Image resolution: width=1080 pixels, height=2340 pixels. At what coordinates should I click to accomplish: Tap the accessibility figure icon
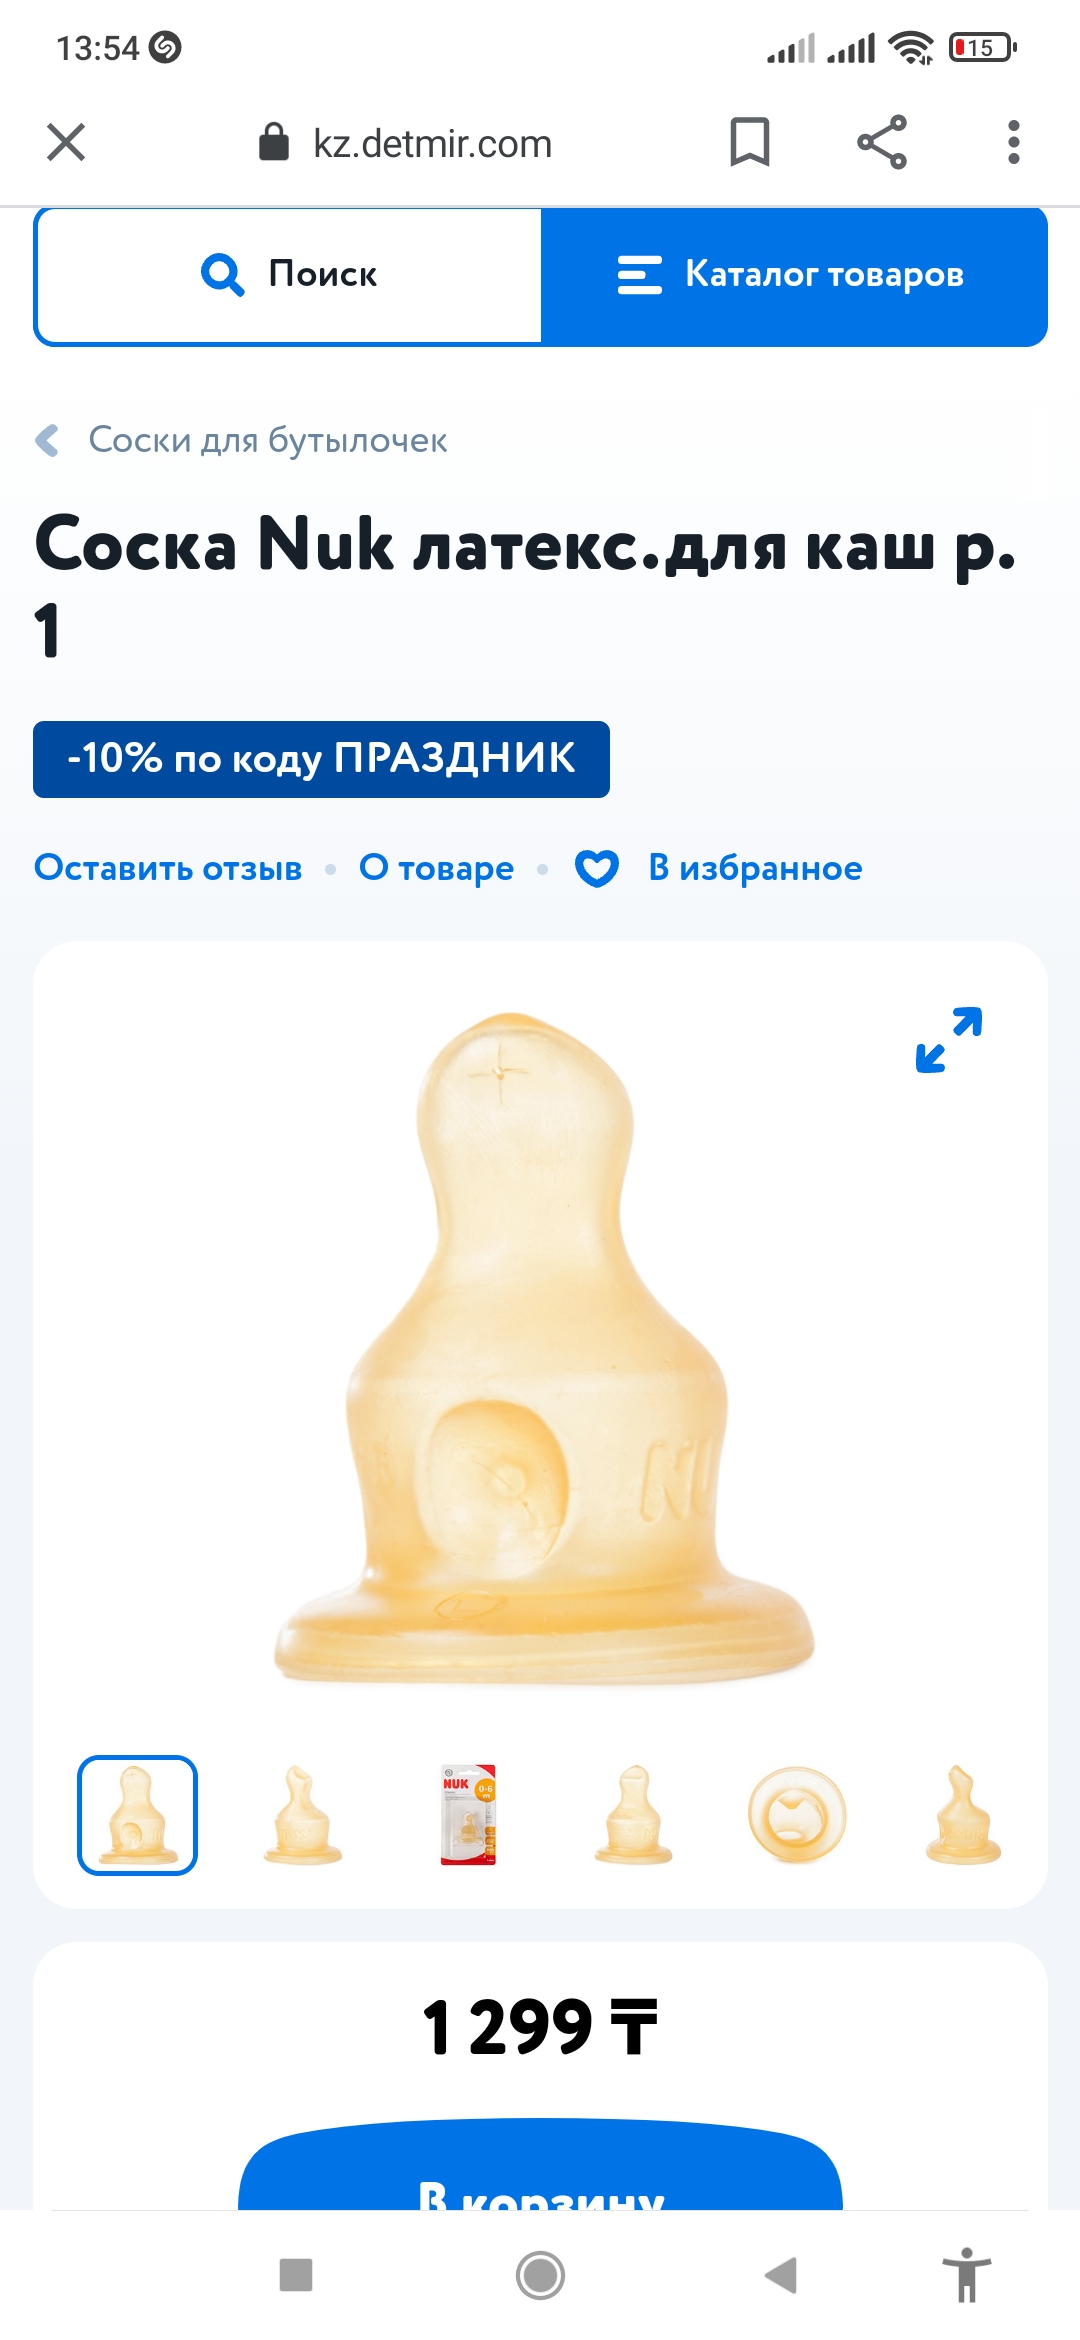[967, 2275]
